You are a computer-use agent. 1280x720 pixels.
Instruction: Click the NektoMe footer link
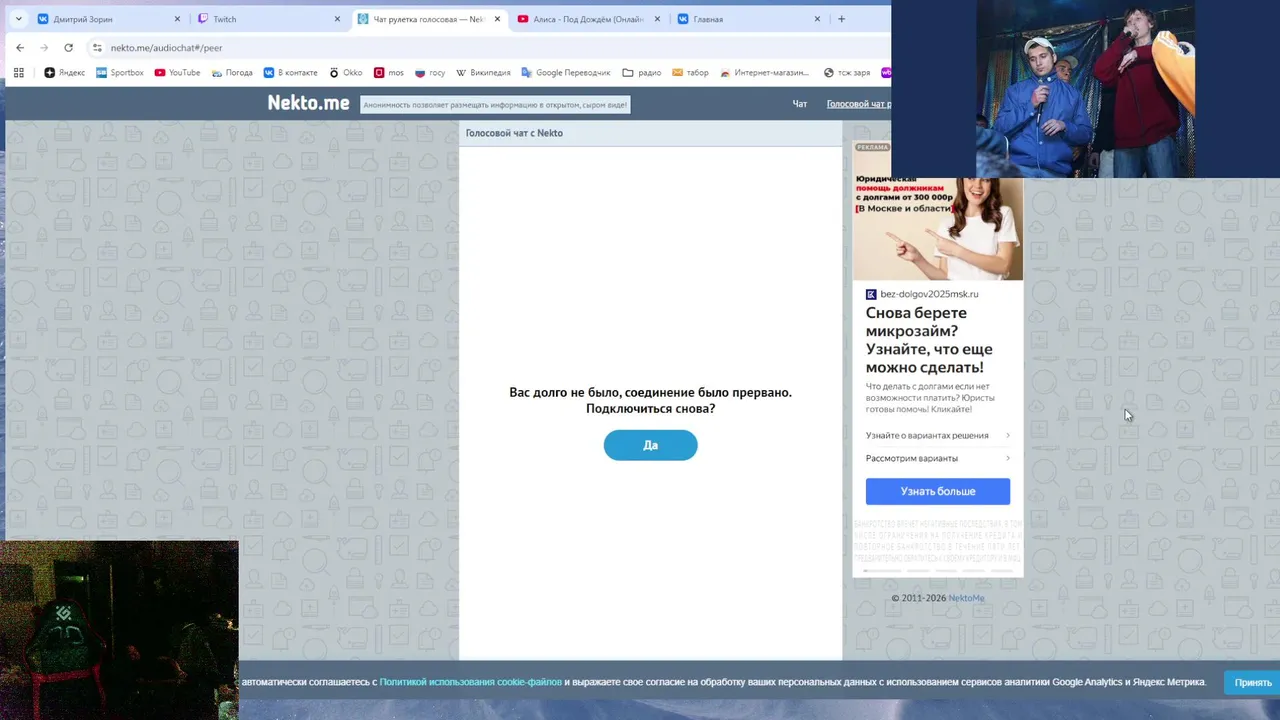pos(966,598)
